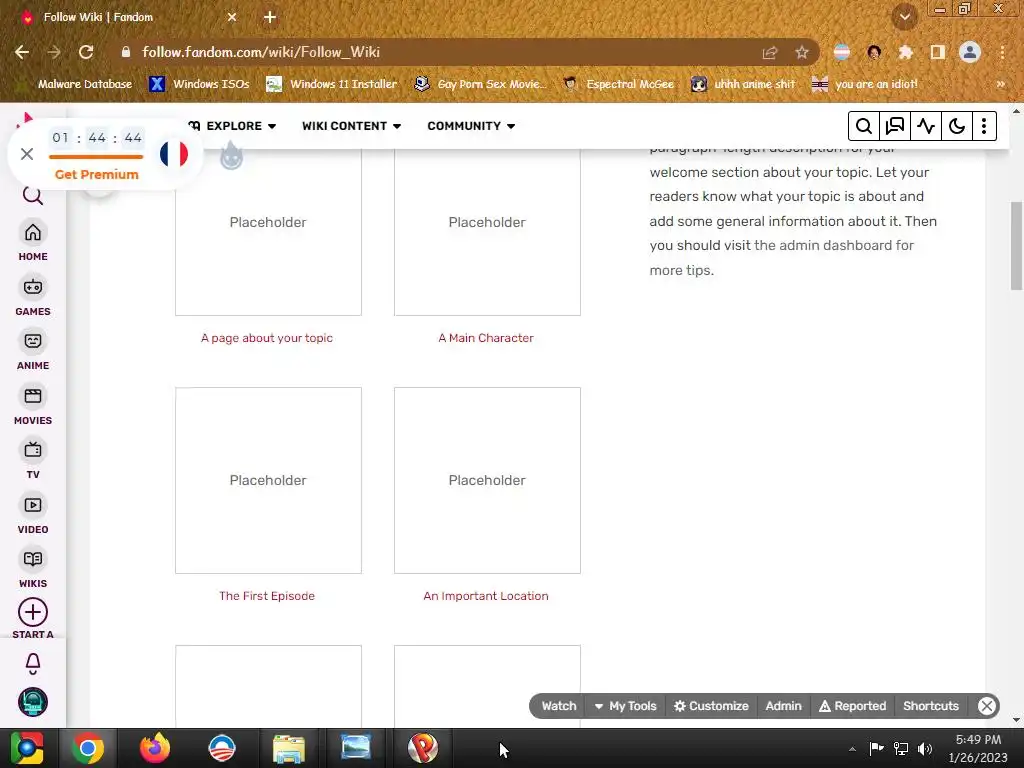Open the user avatar in sidebar
This screenshot has width=1024, height=768.
[x=33, y=702]
